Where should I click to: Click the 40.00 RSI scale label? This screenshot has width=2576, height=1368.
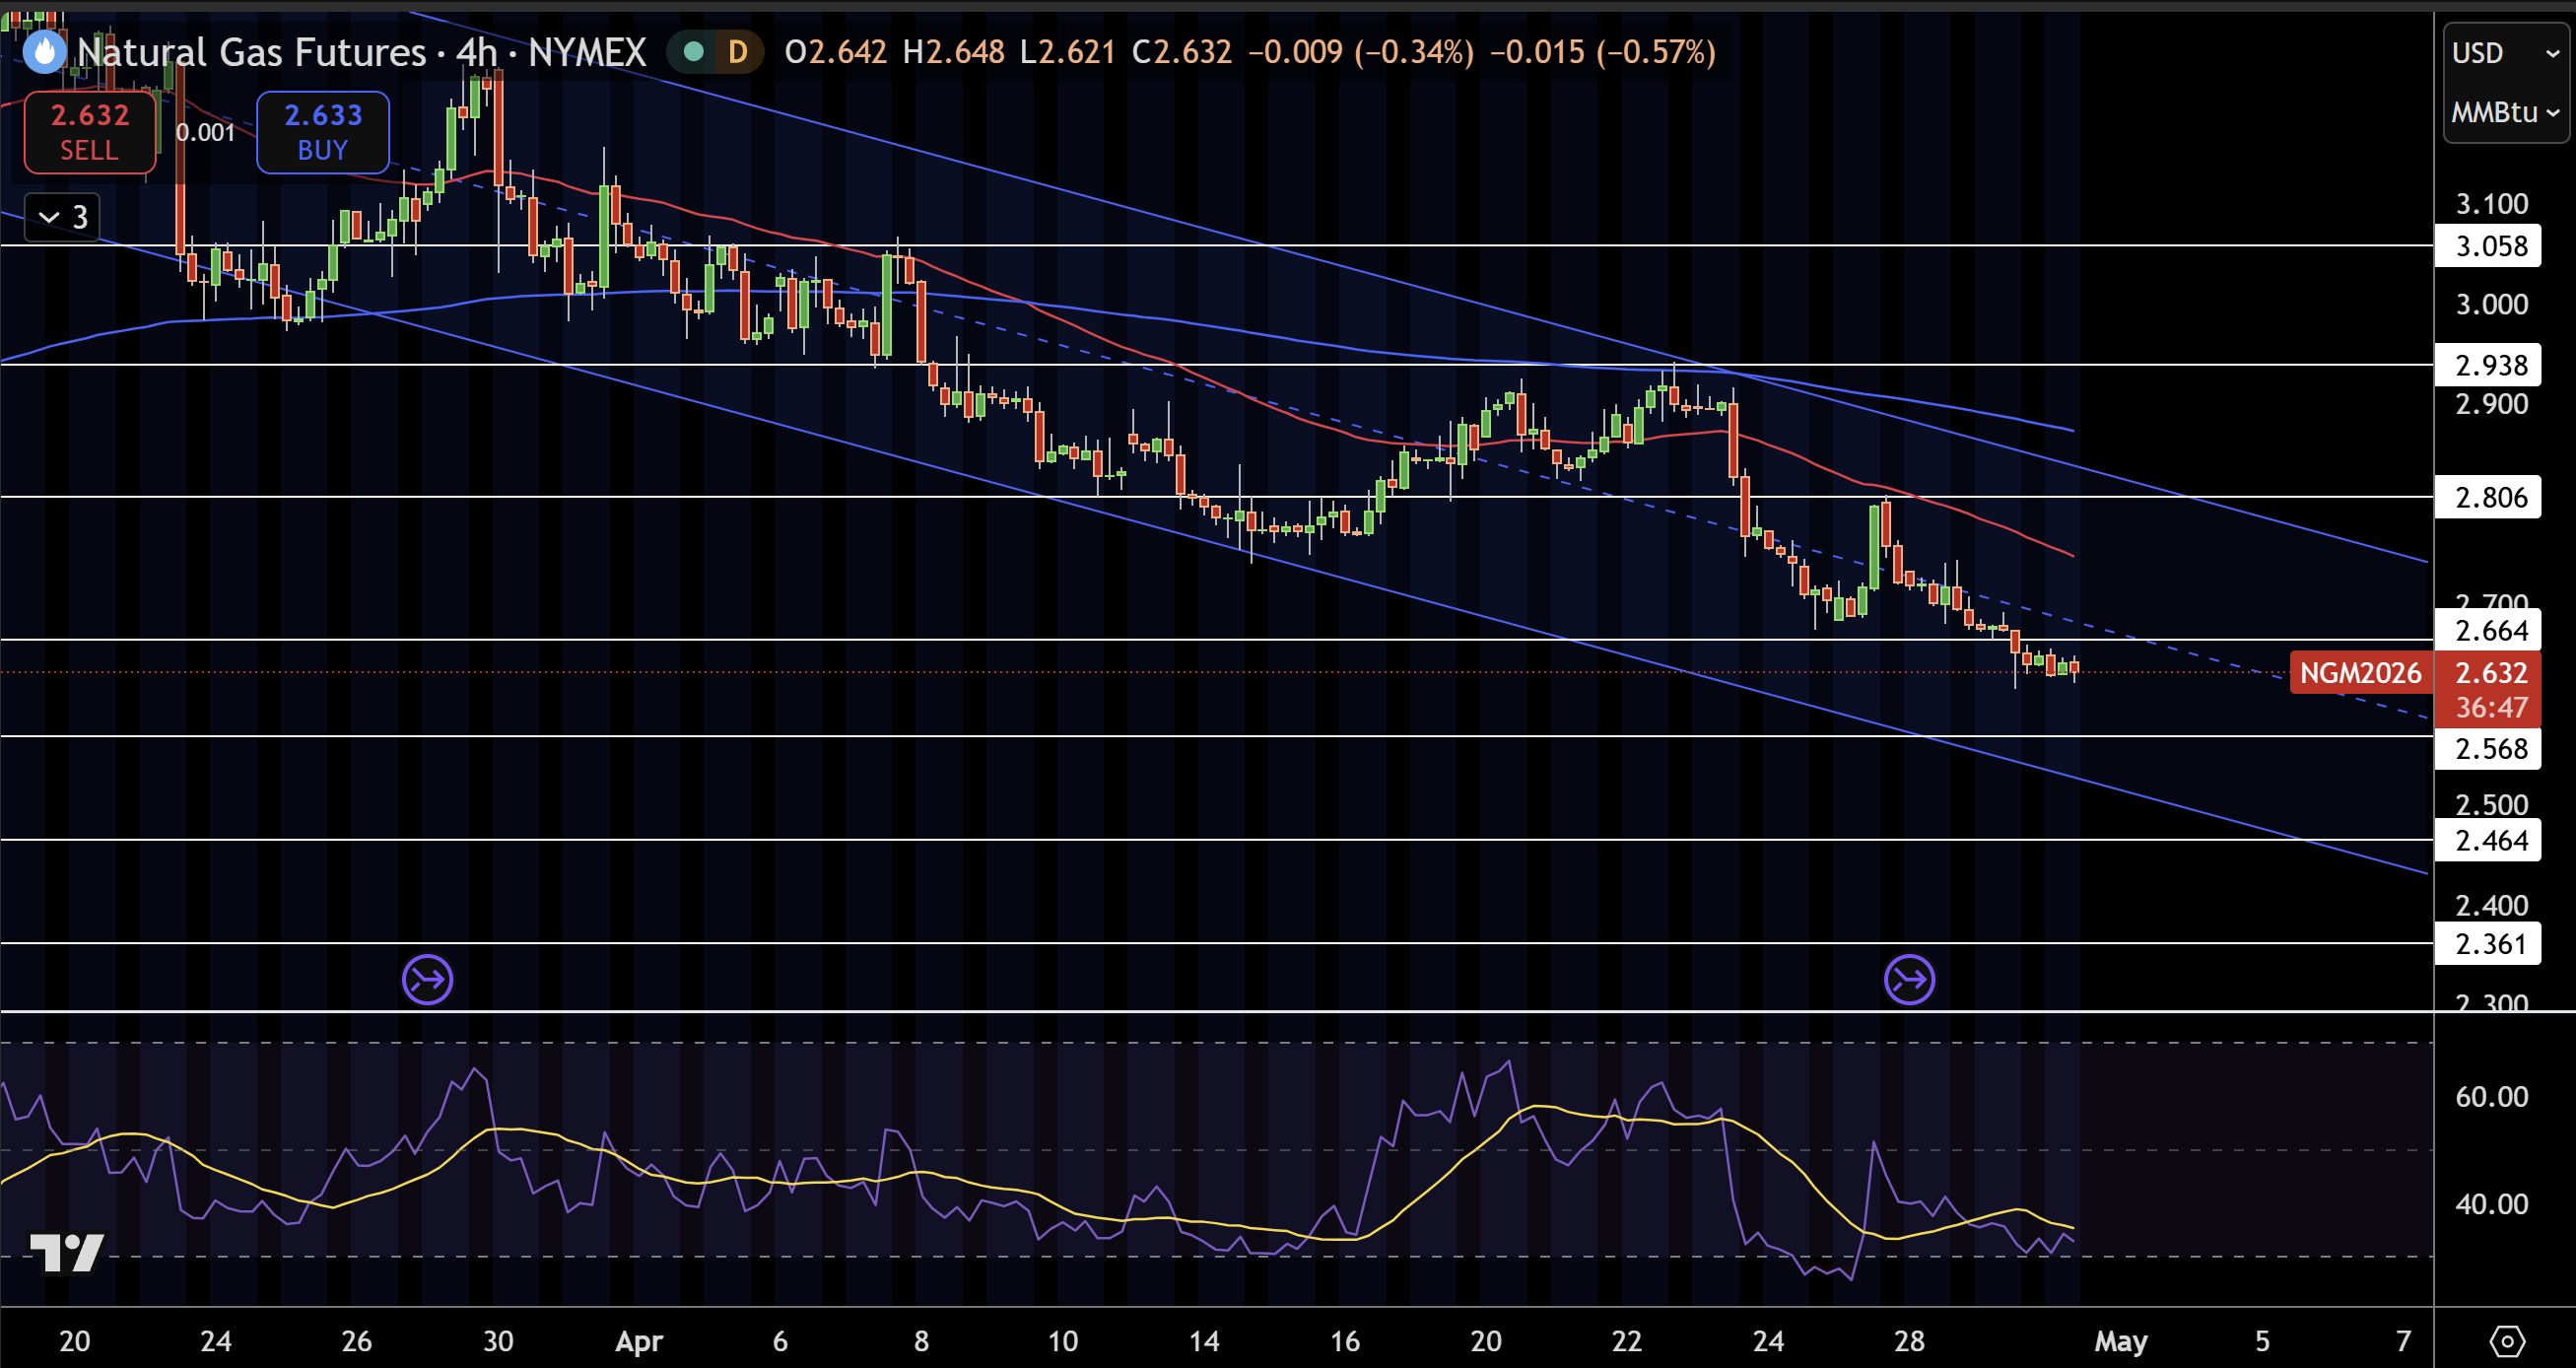pos(2491,1204)
